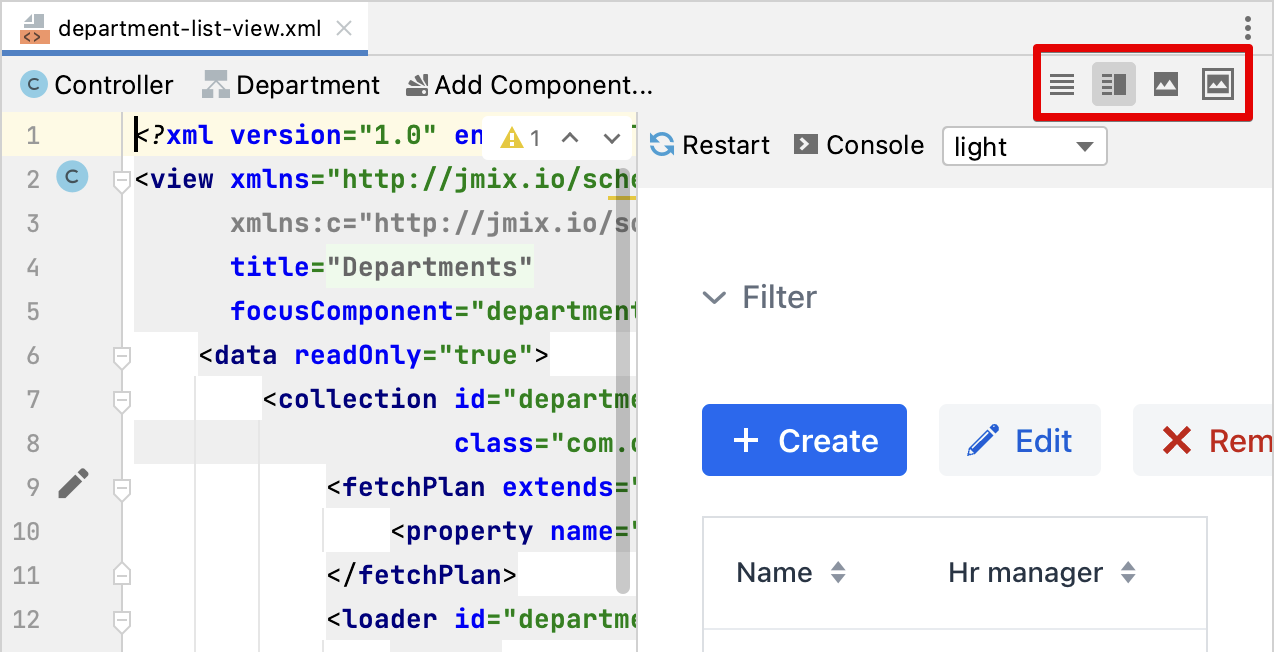Select the Editor and Preview split mode icon
The height and width of the screenshot is (652, 1274).
(1114, 85)
